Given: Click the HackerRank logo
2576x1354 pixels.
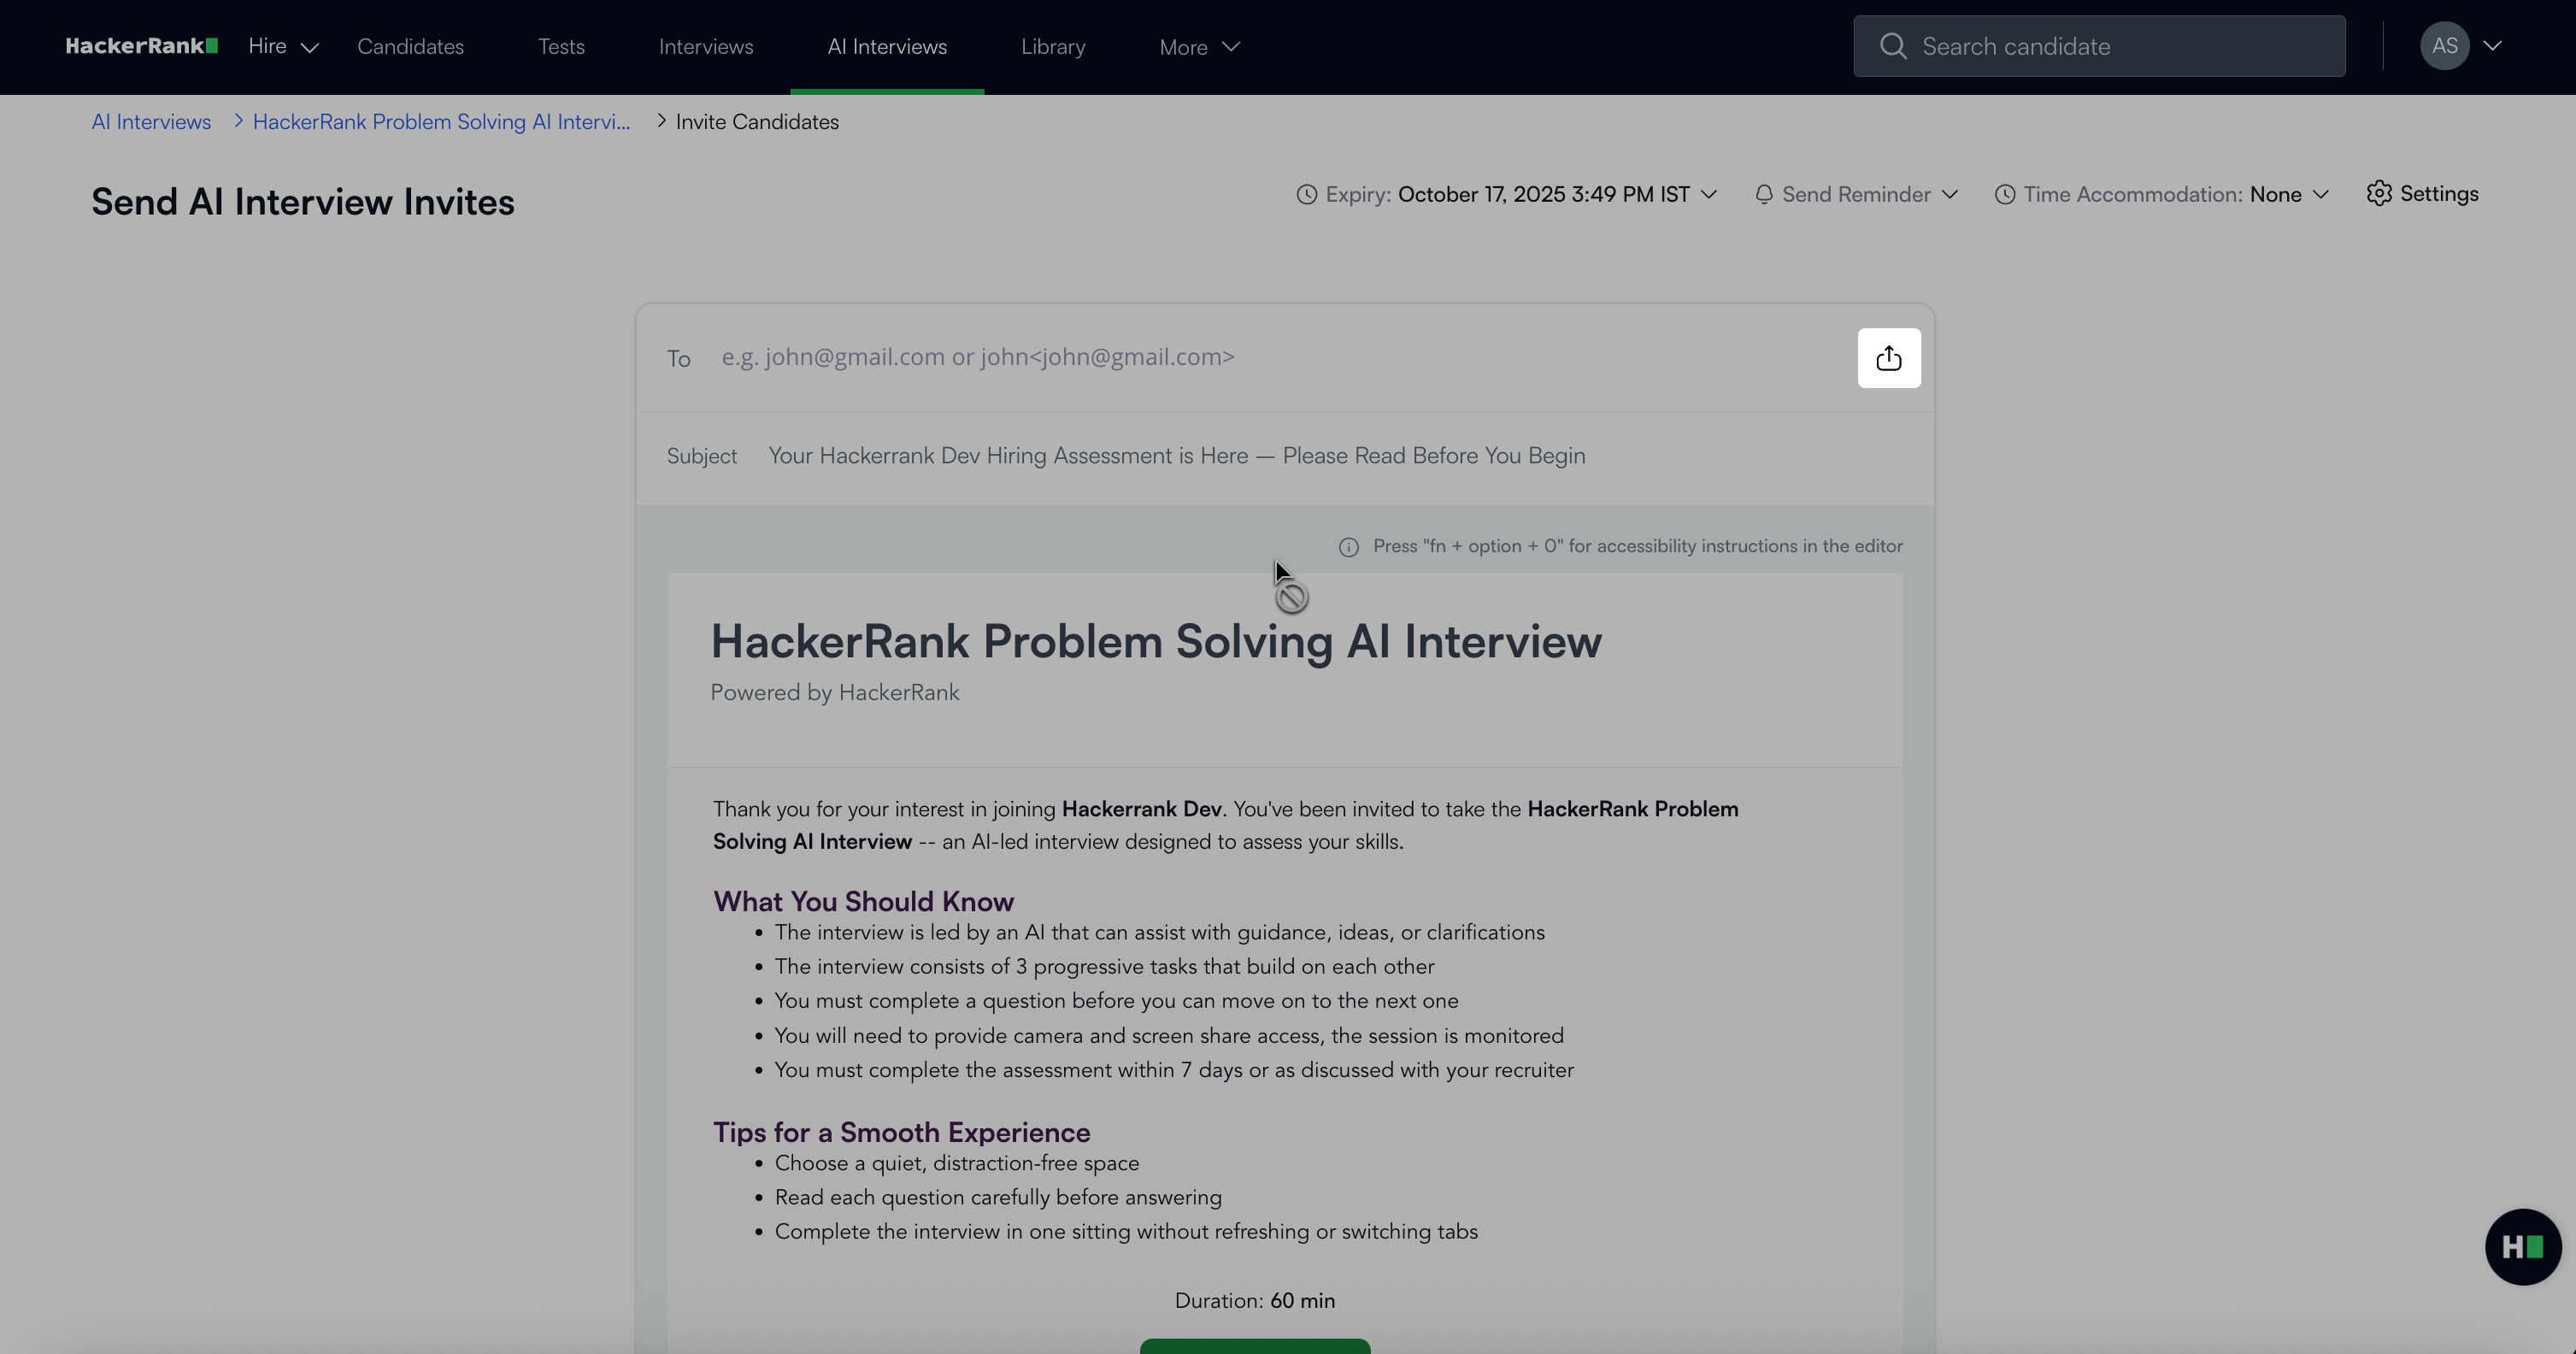Looking at the screenshot, I should tap(141, 46).
